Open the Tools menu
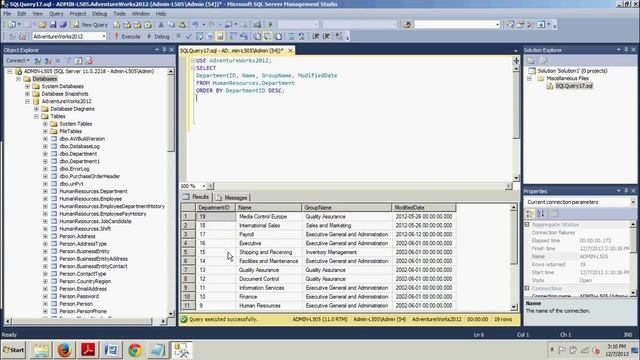Image resolution: width=640 pixels, height=360 pixels. click(119, 13)
